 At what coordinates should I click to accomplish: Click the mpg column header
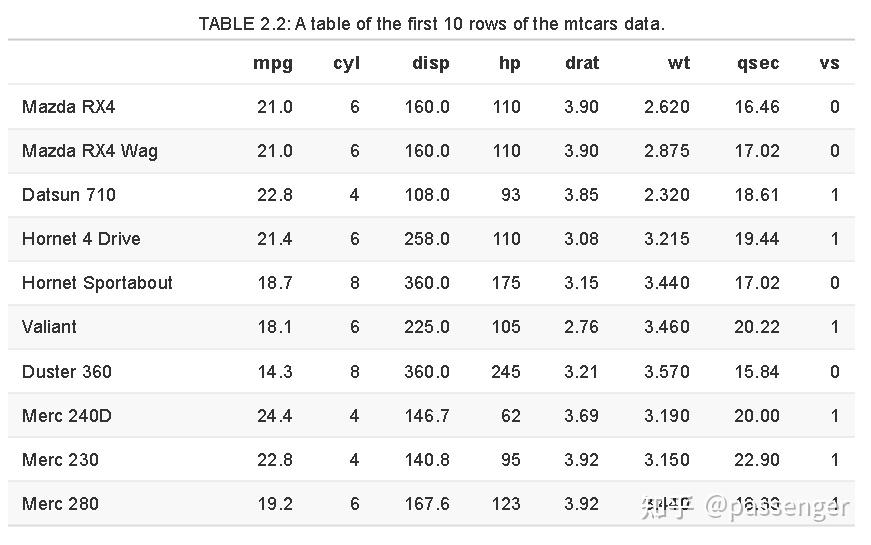[273, 63]
